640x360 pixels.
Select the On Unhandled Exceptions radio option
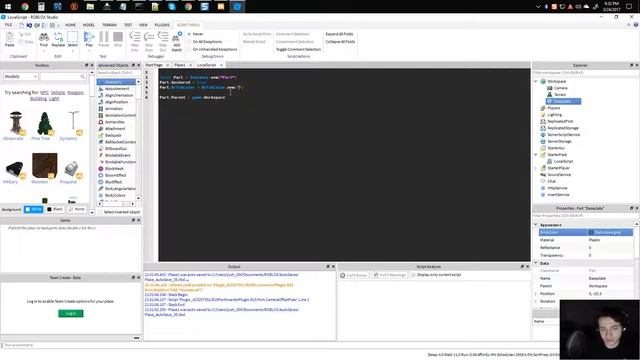[x=189, y=49]
